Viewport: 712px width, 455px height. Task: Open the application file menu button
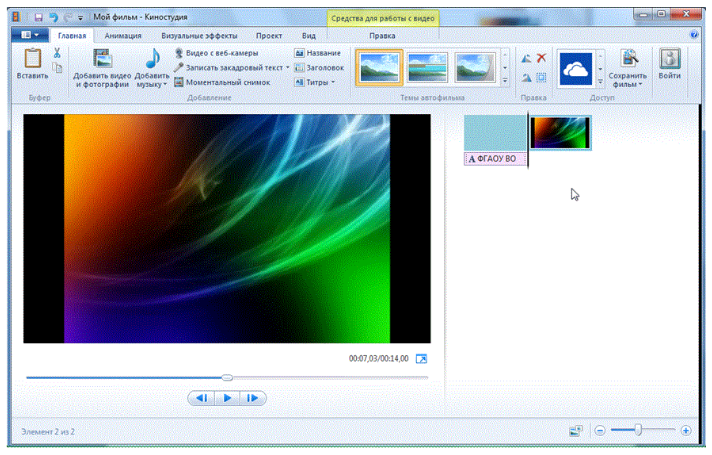[30, 35]
